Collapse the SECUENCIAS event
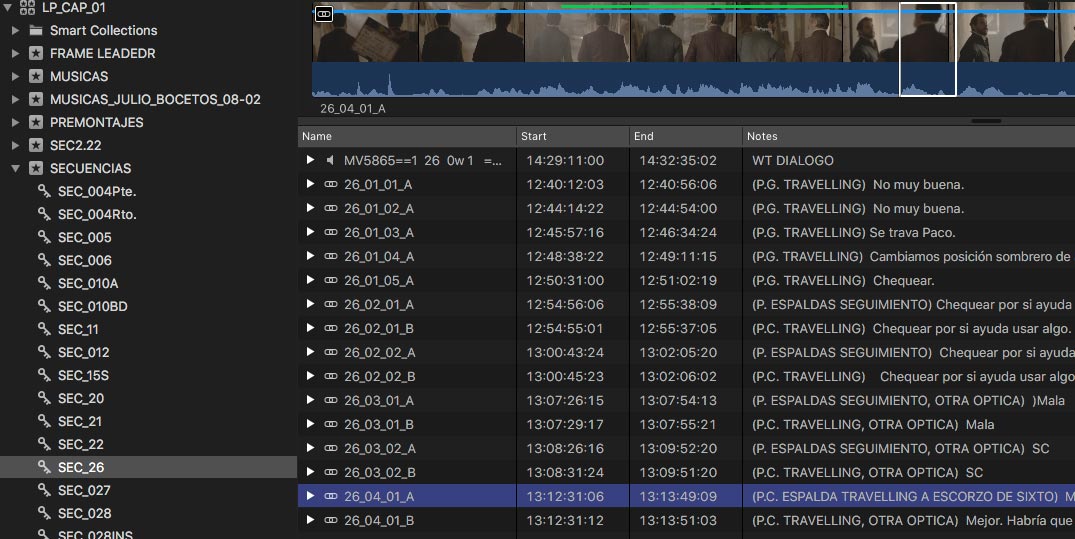This screenshot has width=1075, height=539. pyautogui.click(x=15, y=168)
